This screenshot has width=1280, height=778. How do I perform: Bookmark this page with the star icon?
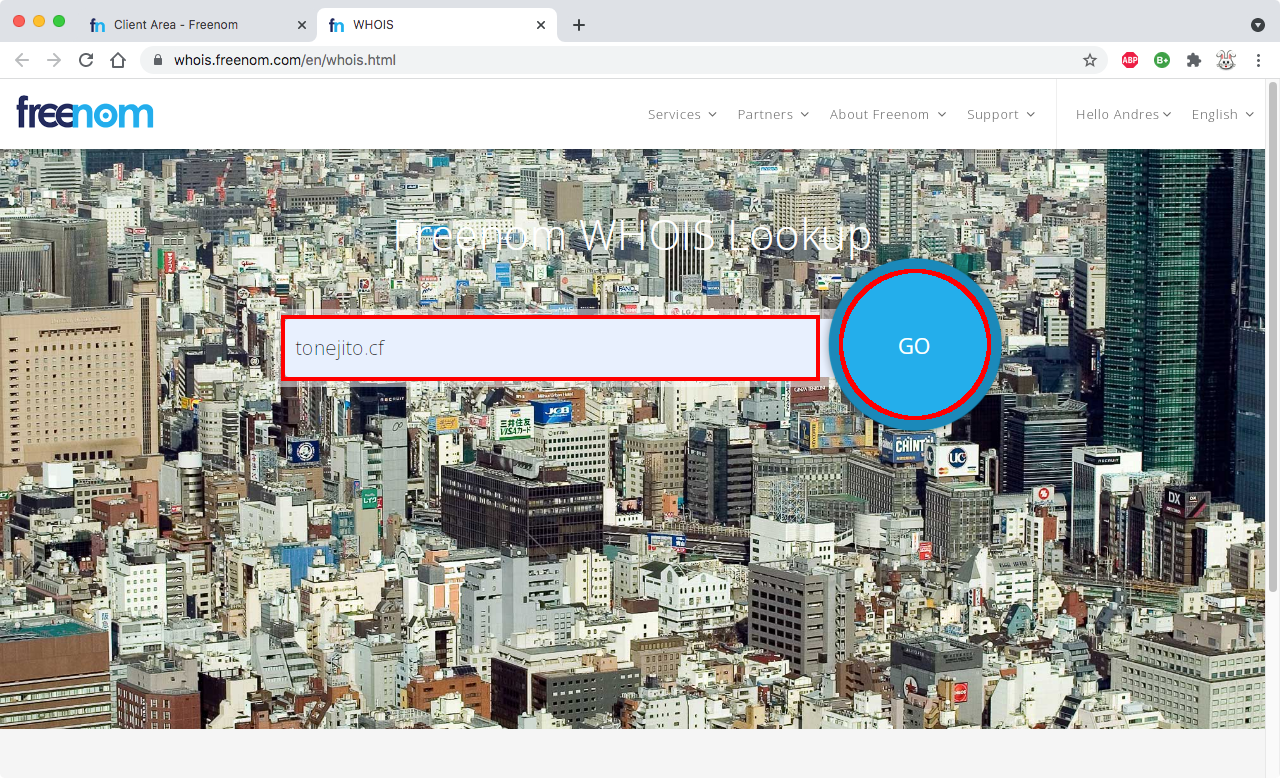pyautogui.click(x=1090, y=60)
